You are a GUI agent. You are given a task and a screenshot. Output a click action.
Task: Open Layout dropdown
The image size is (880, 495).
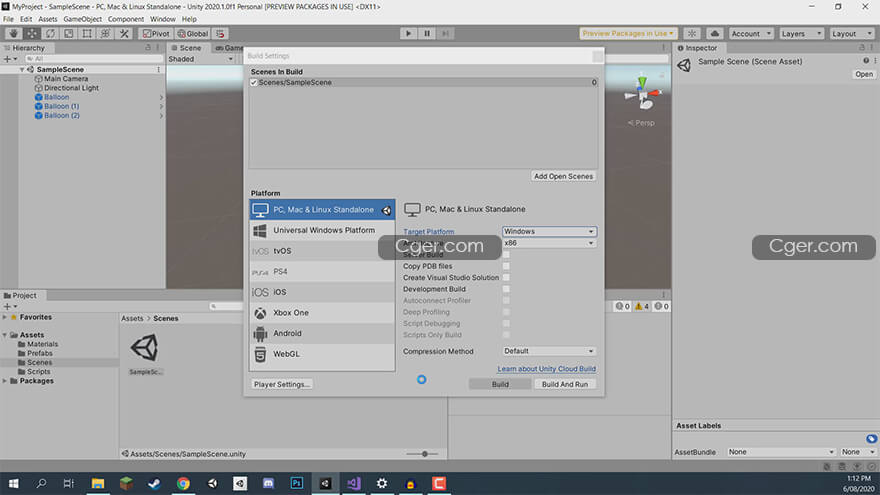coord(851,34)
